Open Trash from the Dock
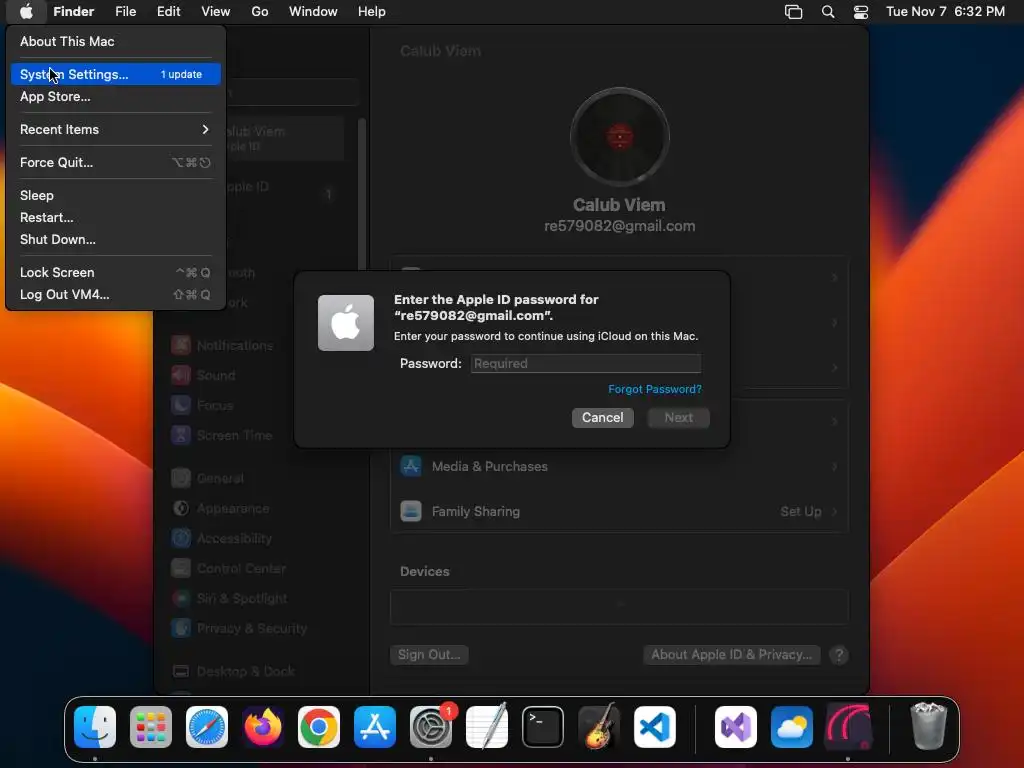Image resolution: width=1024 pixels, height=768 pixels. tap(928, 727)
